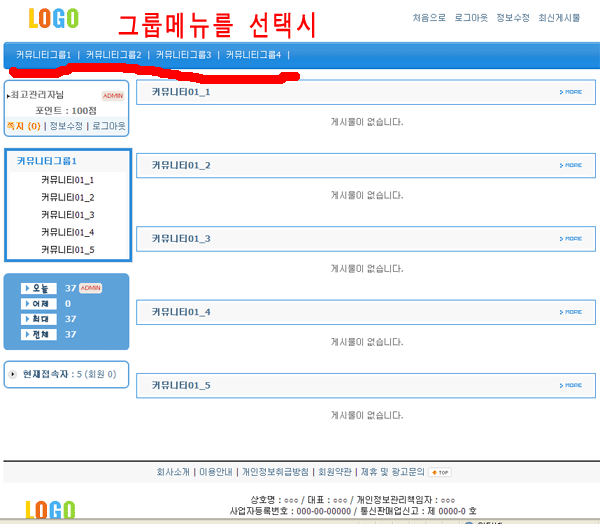Open MORE for the 커뮤니티01_2 board
The width and height of the screenshot is (600, 524).
click(x=570, y=165)
